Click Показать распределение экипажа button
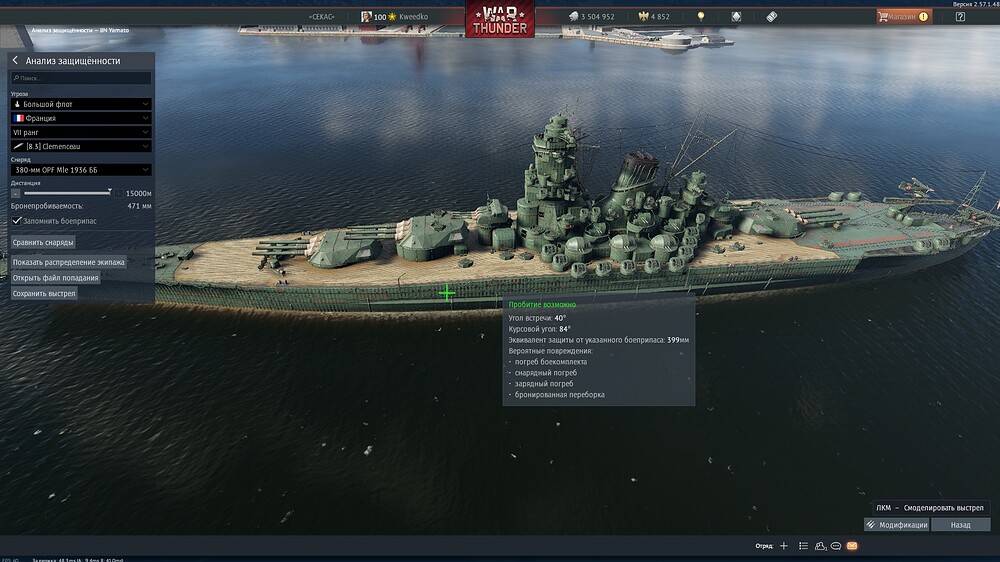The width and height of the screenshot is (1000, 562). 68,262
